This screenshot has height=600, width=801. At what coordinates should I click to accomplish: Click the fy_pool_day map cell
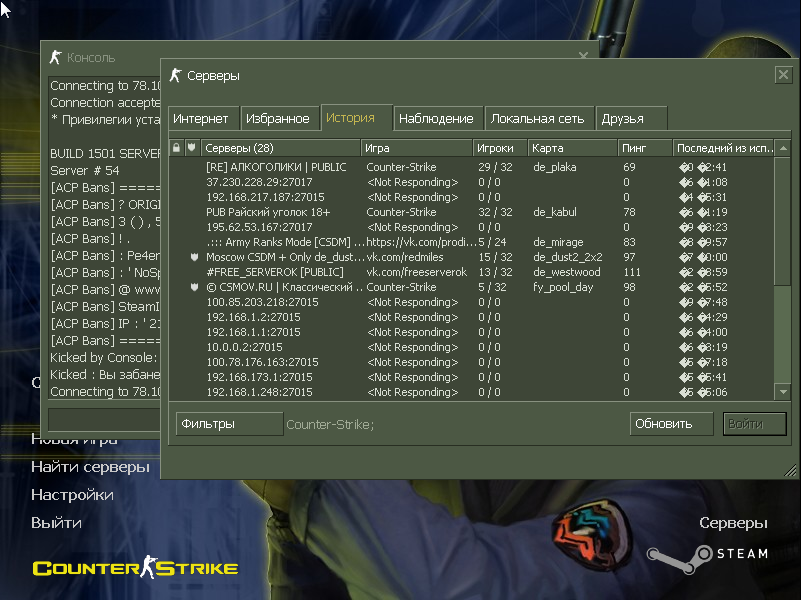coord(563,287)
